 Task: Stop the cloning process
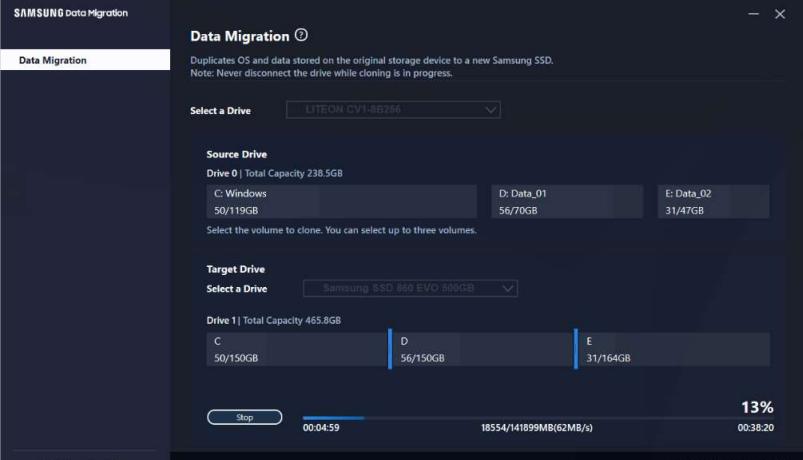244,417
